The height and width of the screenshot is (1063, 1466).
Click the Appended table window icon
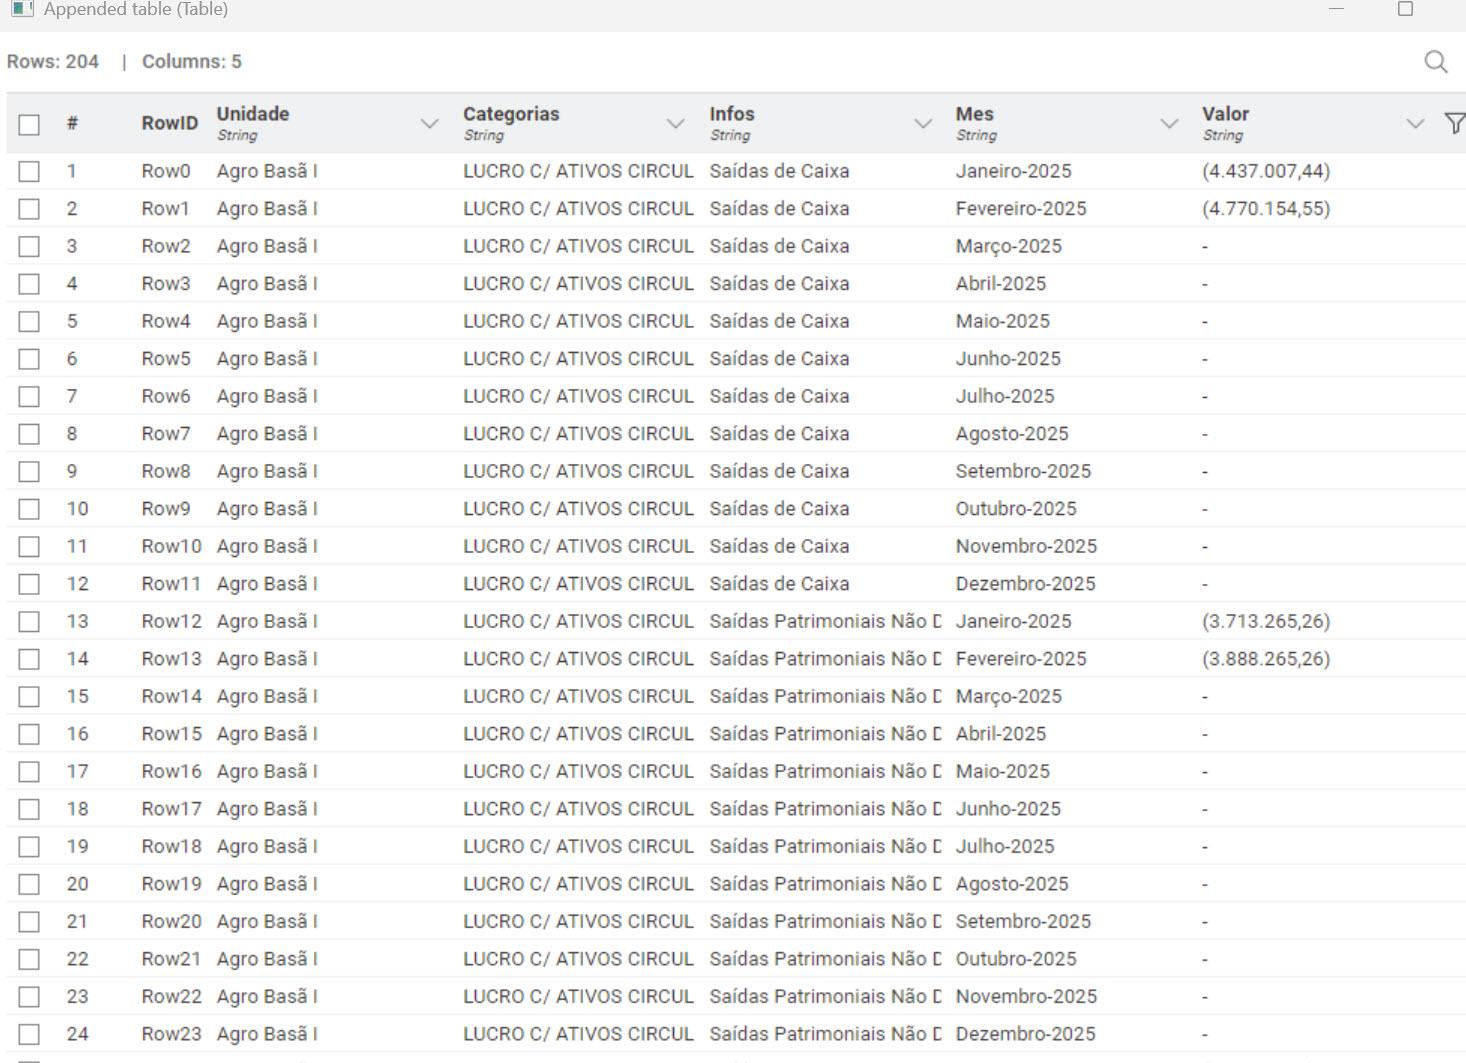pos(22,9)
